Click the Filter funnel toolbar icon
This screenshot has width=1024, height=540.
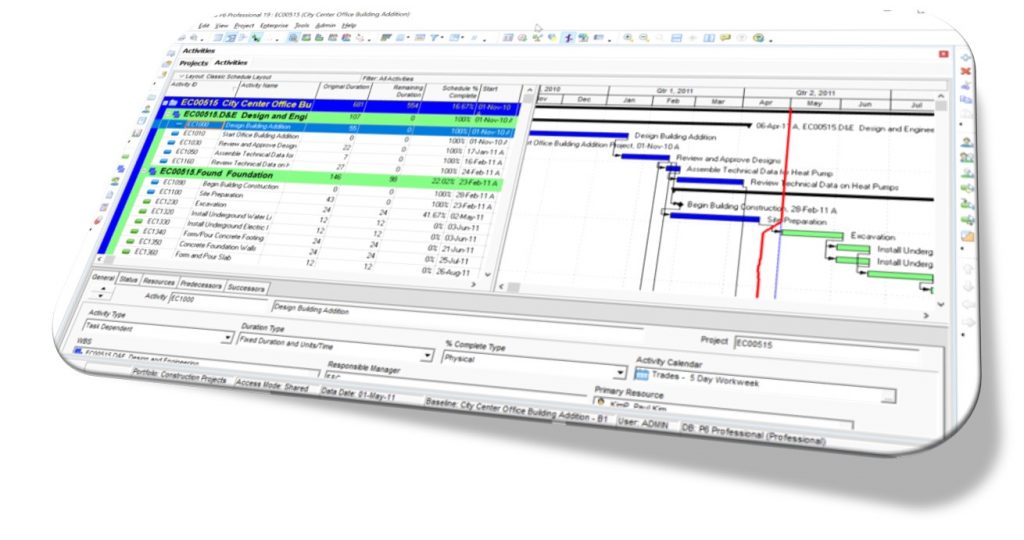pos(434,38)
